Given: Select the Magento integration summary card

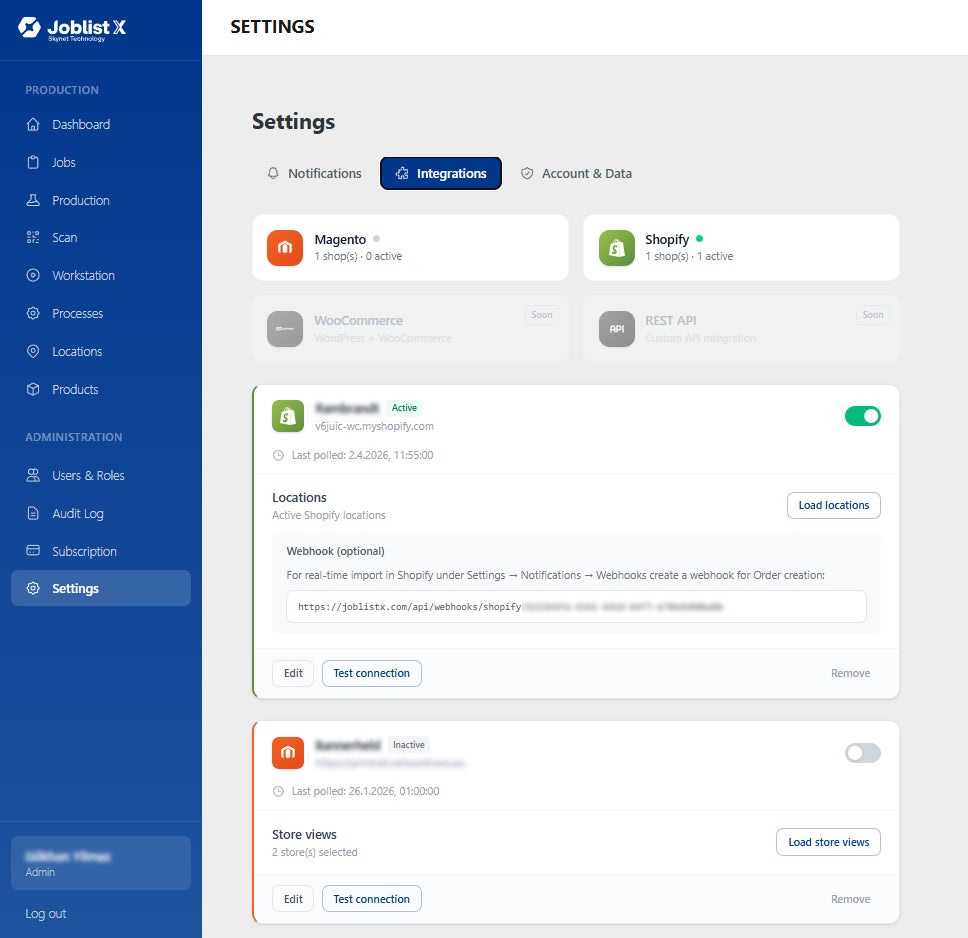Looking at the screenshot, I should coord(410,248).
